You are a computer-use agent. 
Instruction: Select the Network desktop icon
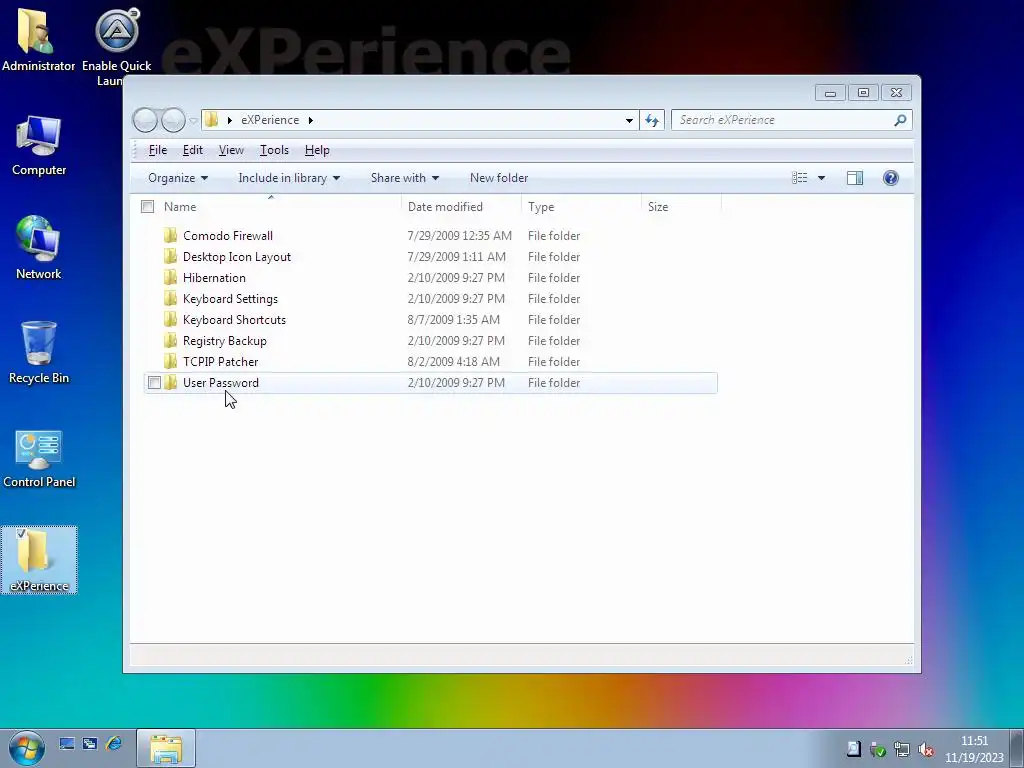point(39,248)
